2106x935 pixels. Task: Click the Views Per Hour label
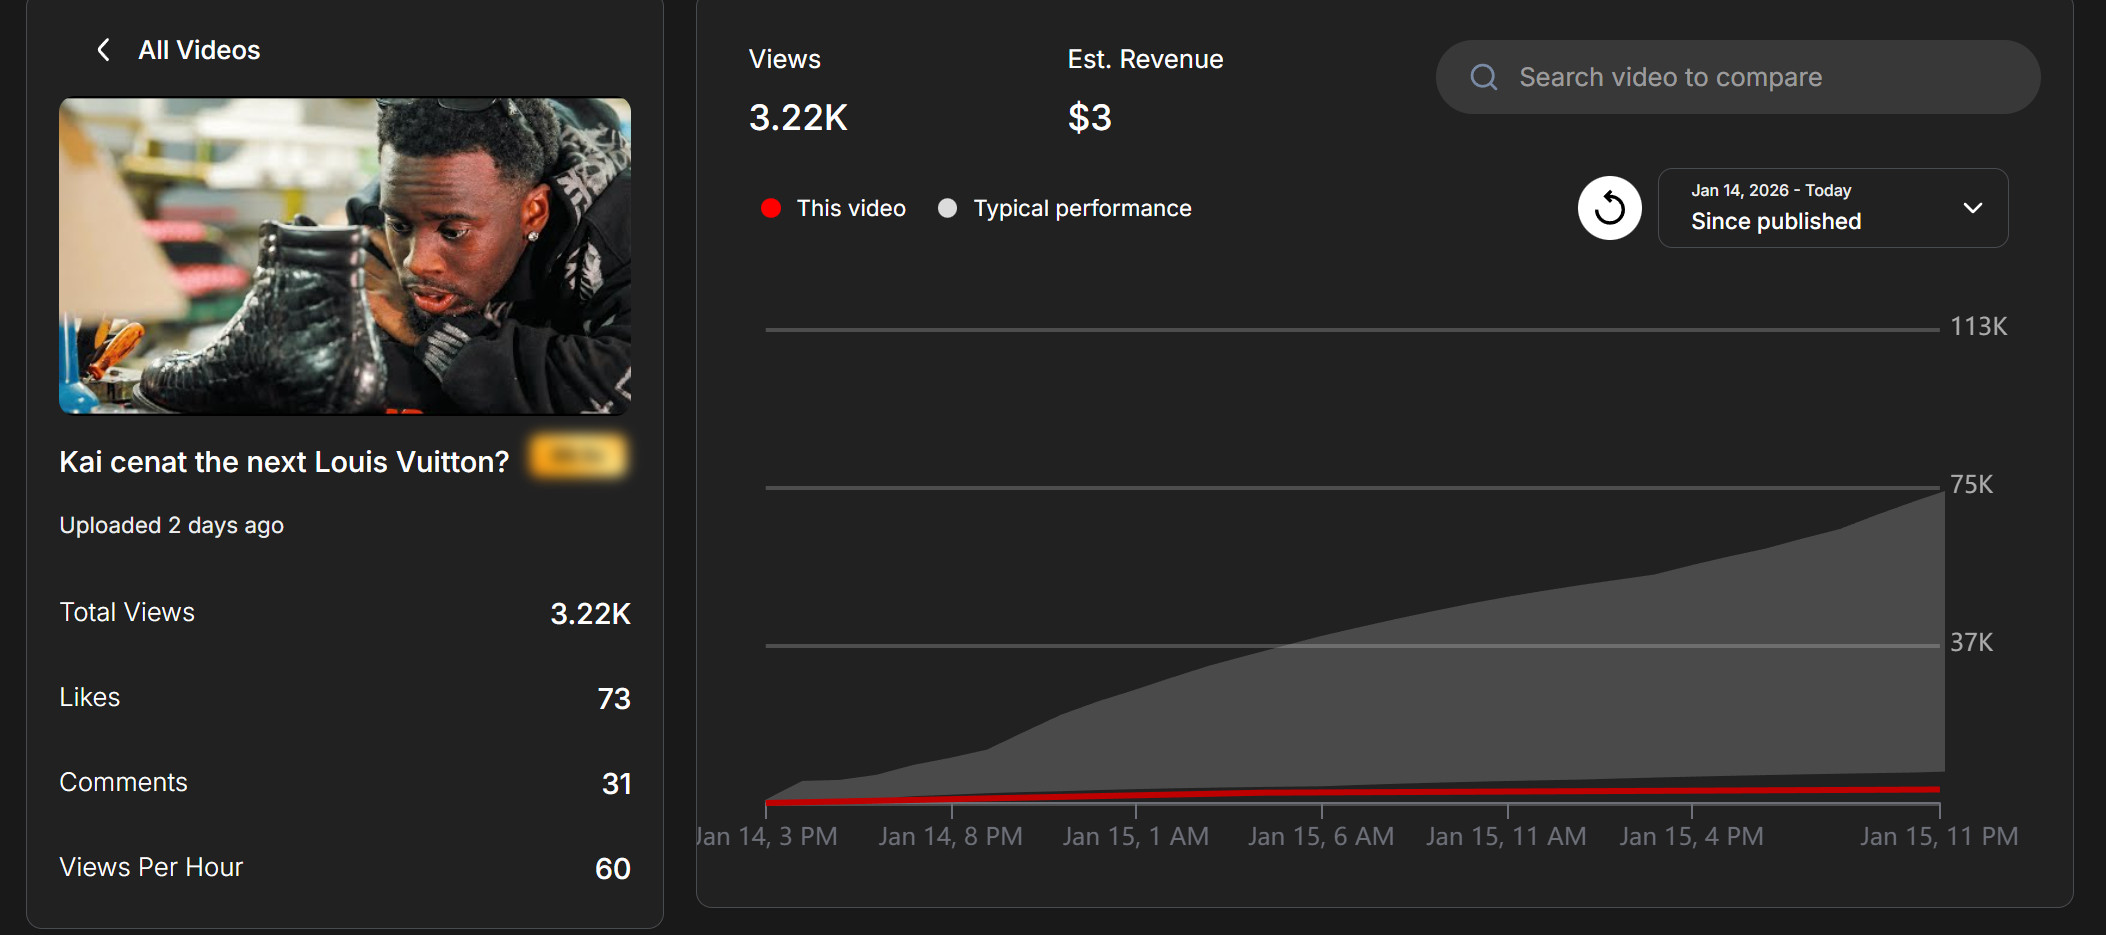click(x=151, y=867)
